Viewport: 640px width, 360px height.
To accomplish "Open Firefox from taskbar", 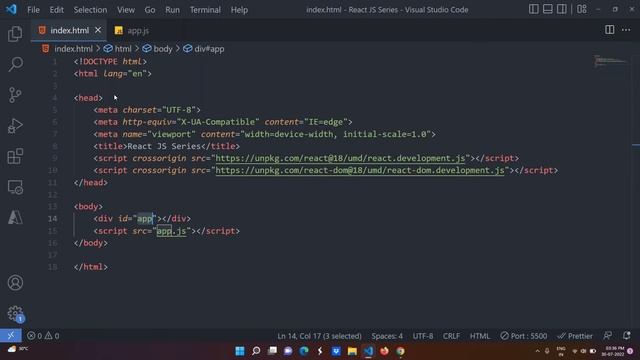I will 384,351.
